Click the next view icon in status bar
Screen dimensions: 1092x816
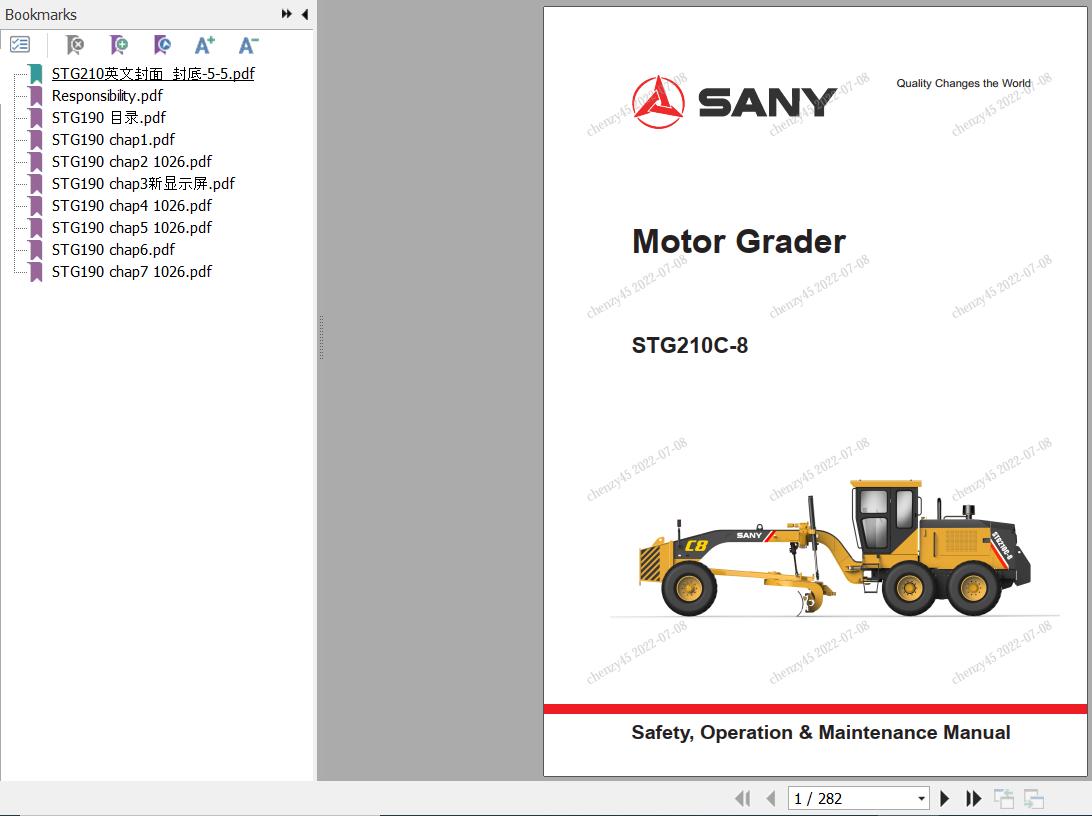pos(1034,799)
